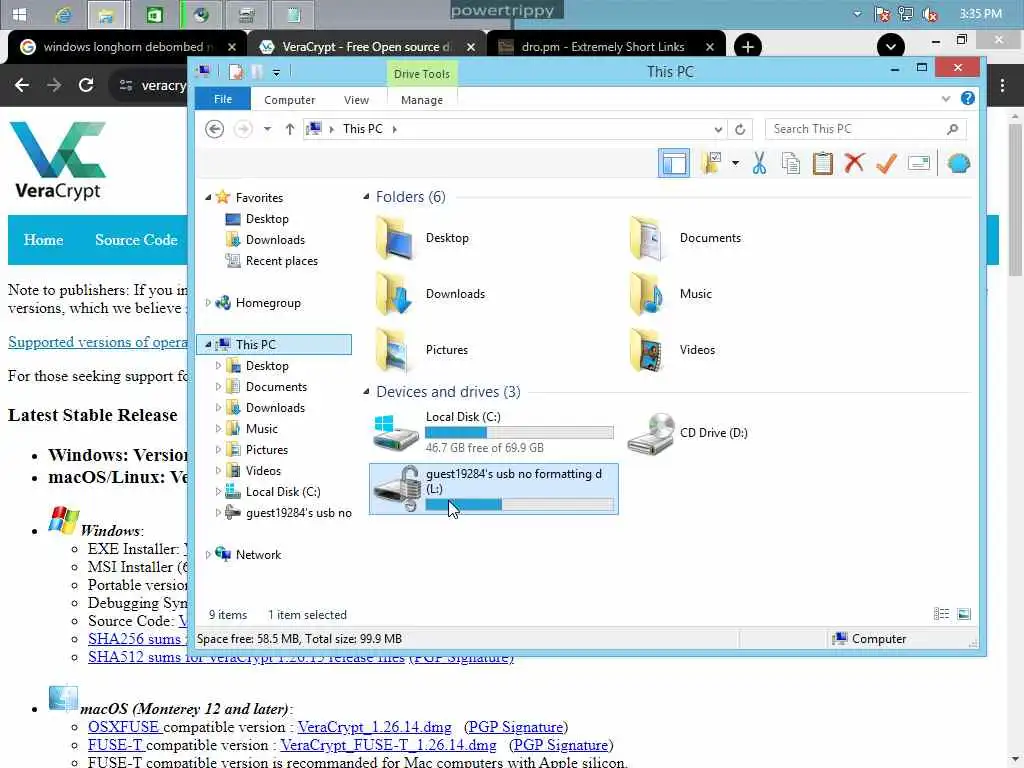Switch to dro.pm Extremely Short Links tab

(603, 47)
